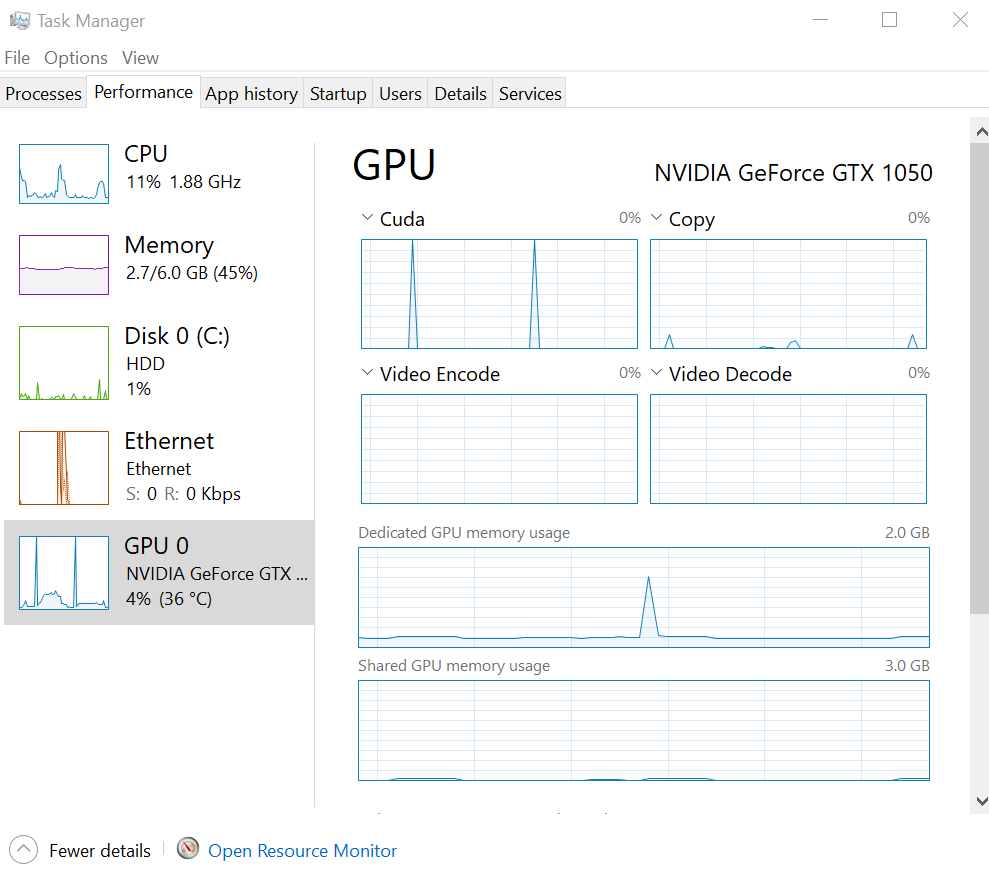
Task: Select the Memory usage mini graph
Action: (64, 265)
